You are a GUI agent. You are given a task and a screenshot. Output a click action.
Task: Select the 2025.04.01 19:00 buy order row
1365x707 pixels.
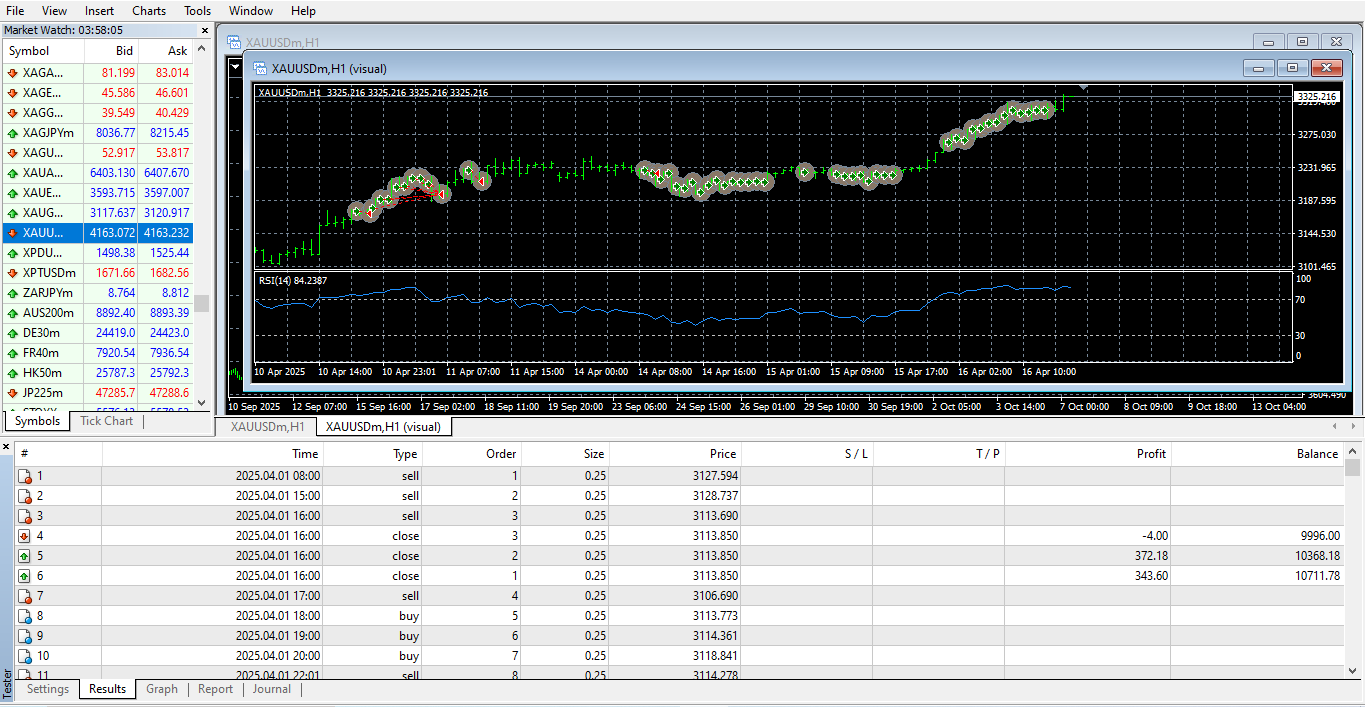point(400,636)
